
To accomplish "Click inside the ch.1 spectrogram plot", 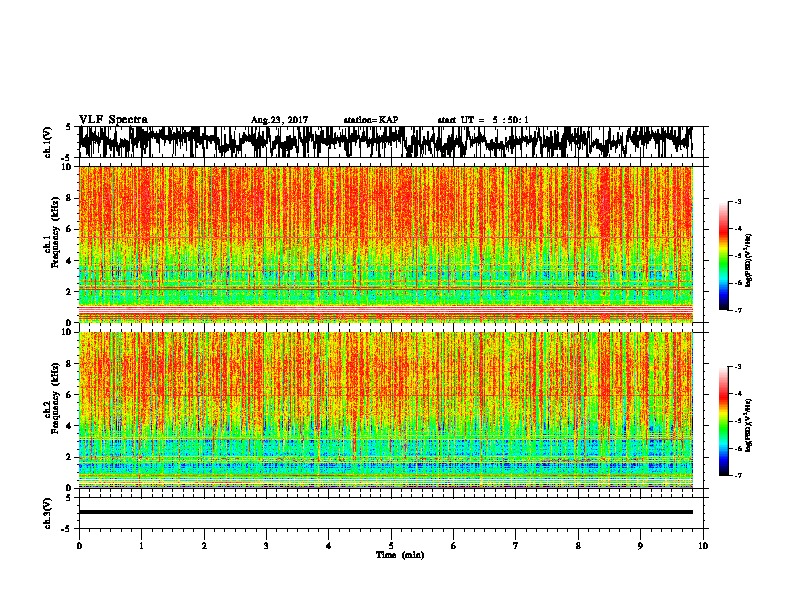I will pos(386,244).
